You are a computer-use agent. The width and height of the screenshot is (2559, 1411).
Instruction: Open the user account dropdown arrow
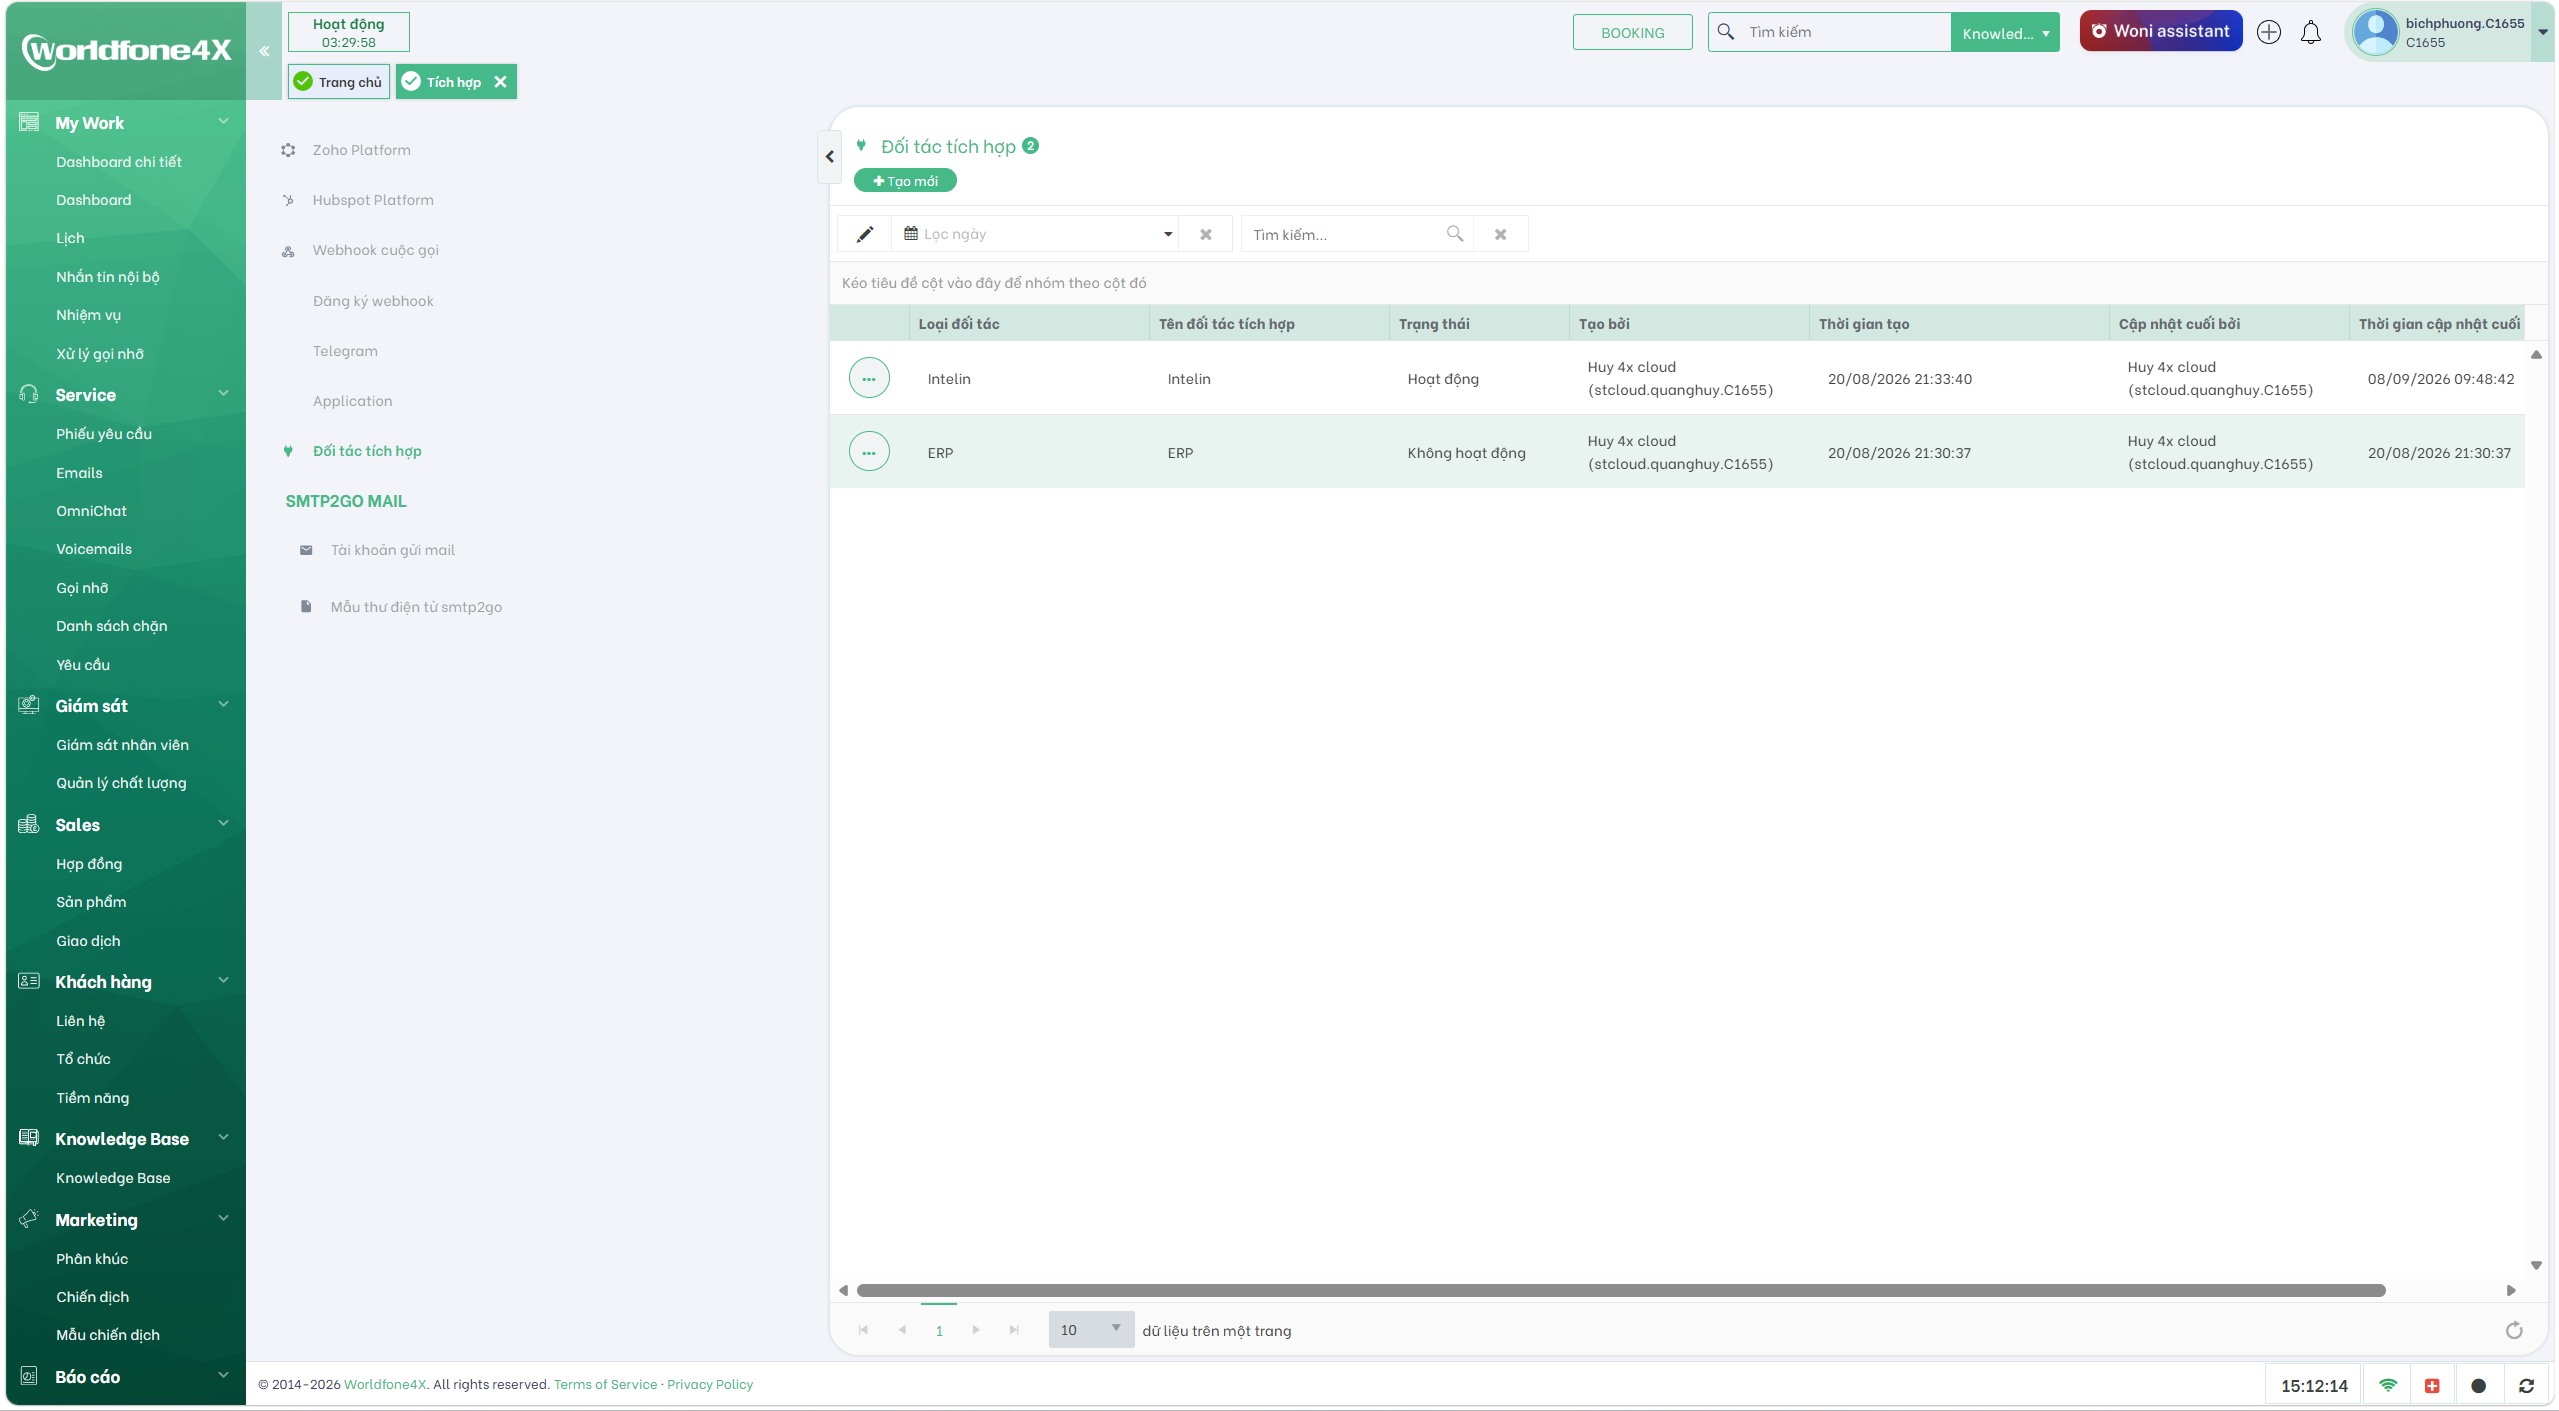point(2542,32)
